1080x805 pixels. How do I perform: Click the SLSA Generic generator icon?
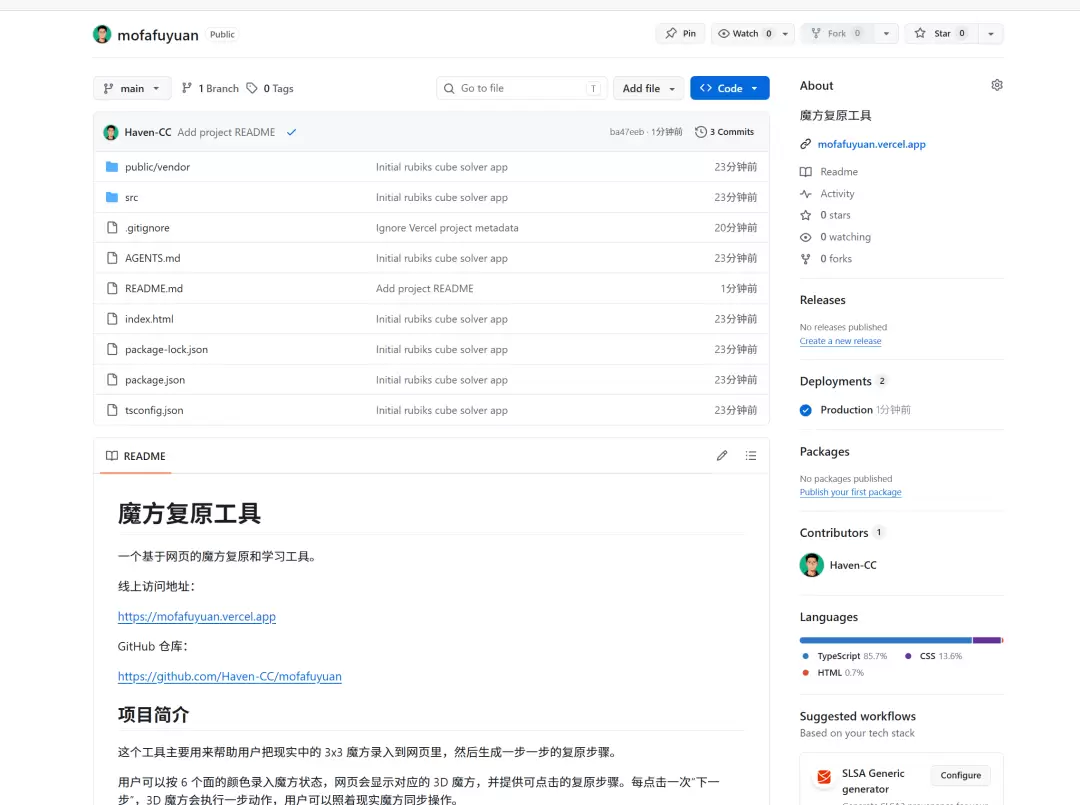pyautogui.click(x=823, y=777)
